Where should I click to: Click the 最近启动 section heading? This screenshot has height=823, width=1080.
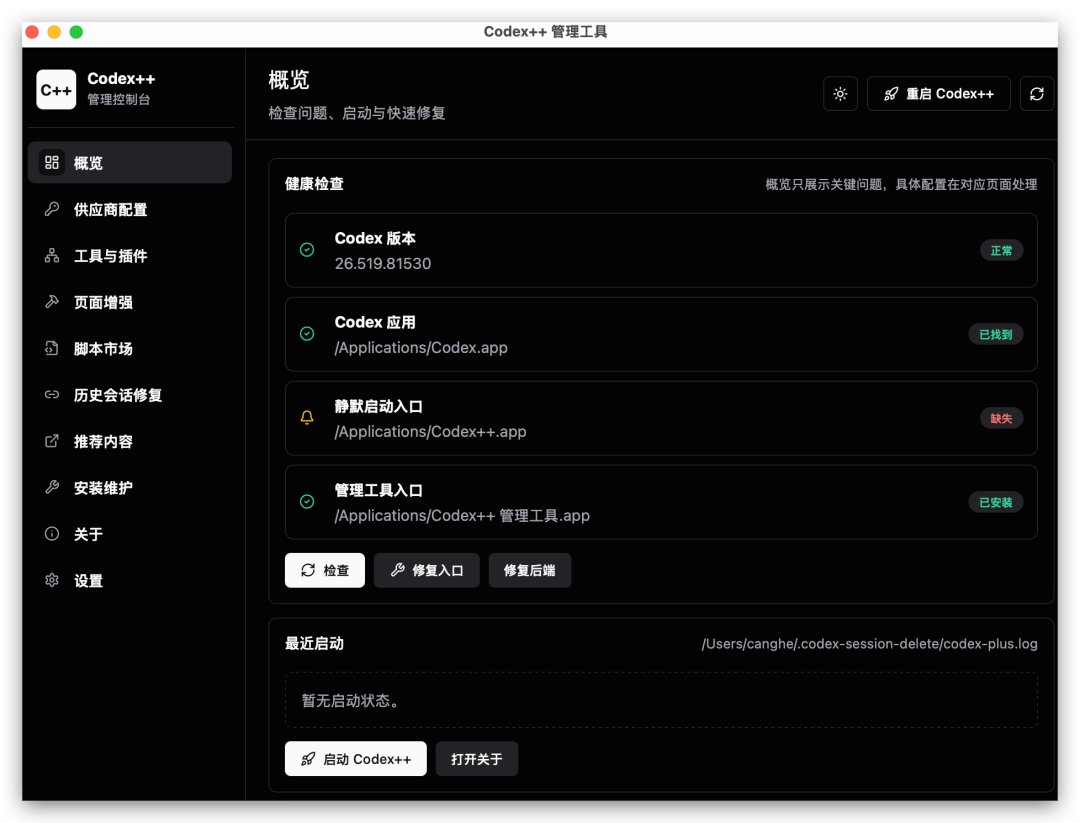point(314,643)
